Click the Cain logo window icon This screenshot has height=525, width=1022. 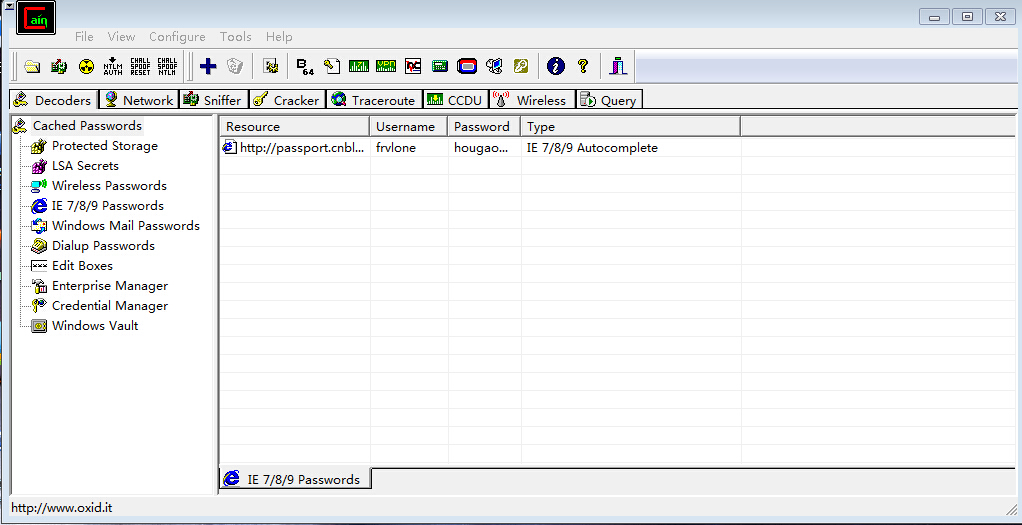pos(36,18)
